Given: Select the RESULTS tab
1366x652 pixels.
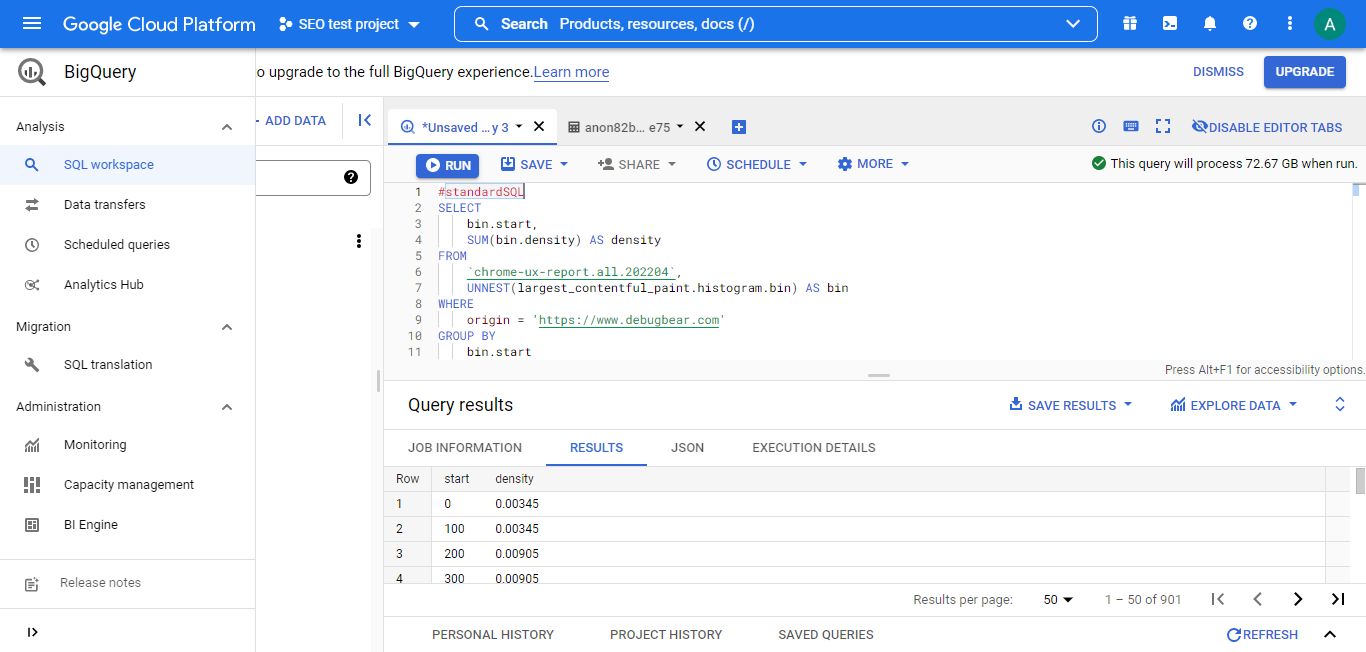Looking at the screenshot, I should (596, 448).
